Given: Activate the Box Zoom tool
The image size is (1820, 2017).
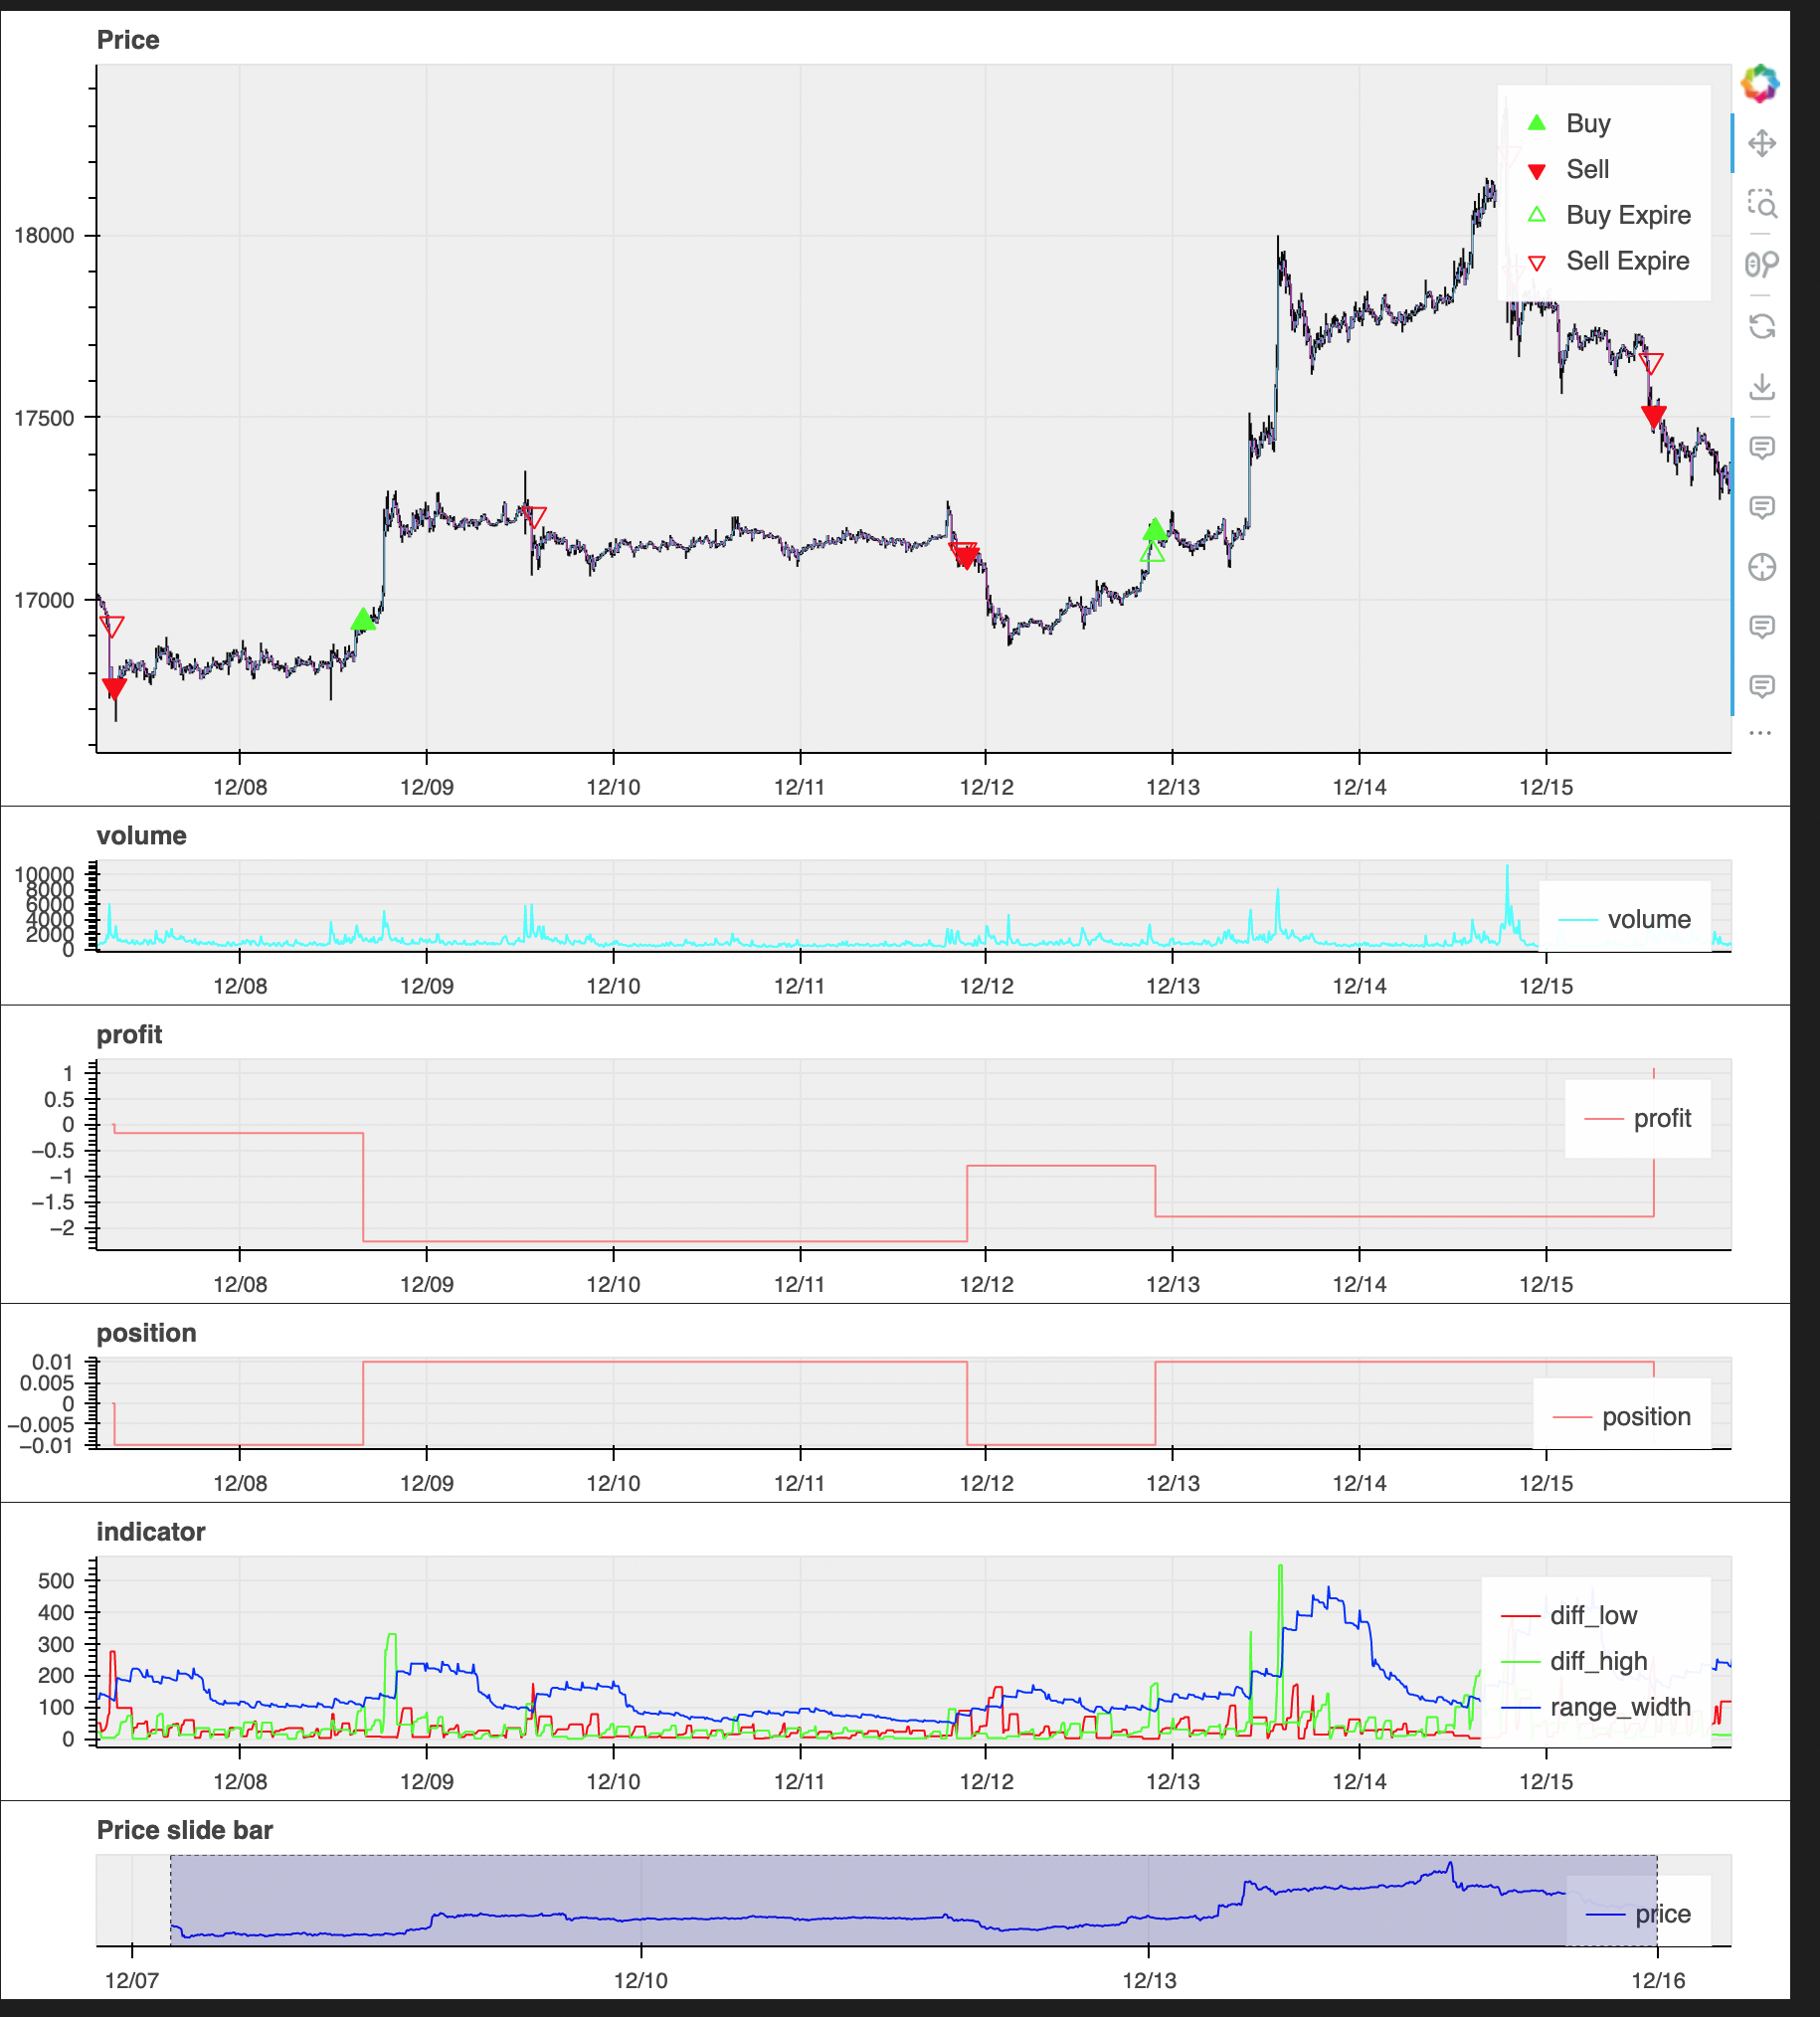Looking at the screenshot, I should [x=1761, y=204].
